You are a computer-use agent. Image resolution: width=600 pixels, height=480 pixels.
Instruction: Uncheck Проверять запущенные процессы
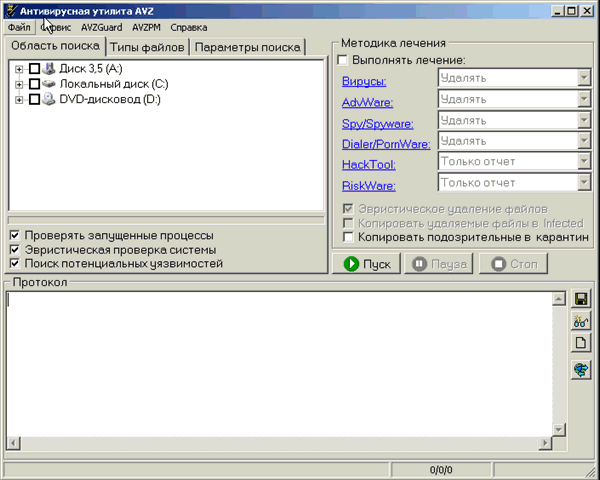tap(15, 235)
